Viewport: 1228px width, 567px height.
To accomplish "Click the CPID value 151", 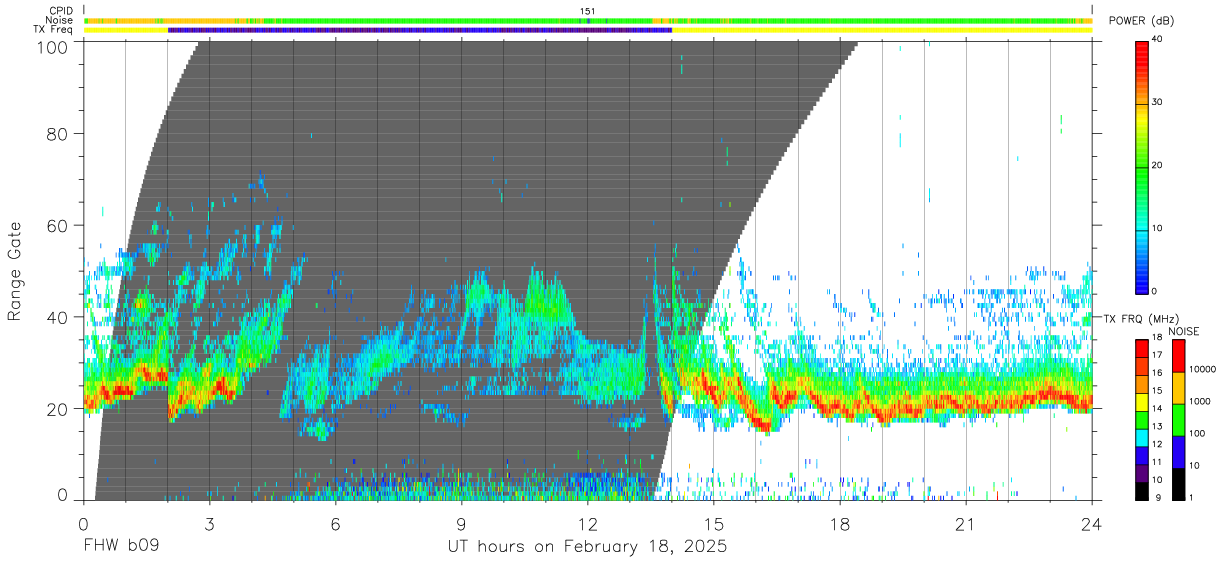I will [588, 11].
